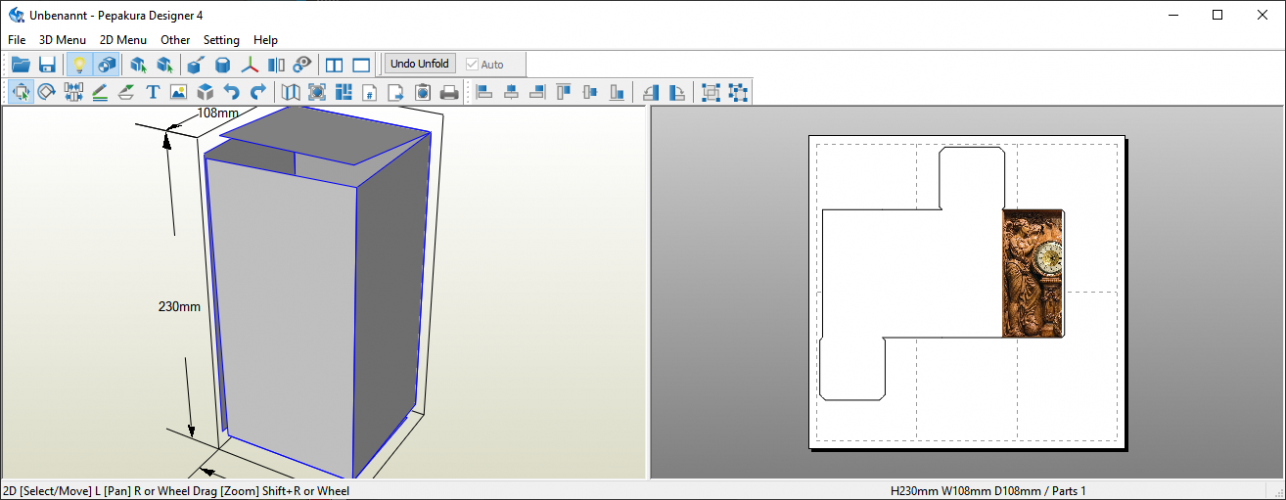The height and width of the screenshot is (500, 1286).
Task: Select the first cube-with-cursor tool
Action: coord(138,65)
